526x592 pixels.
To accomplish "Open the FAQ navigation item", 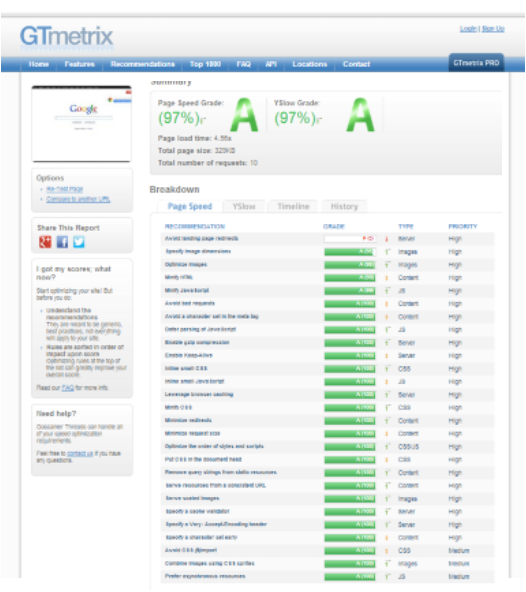I will click(244, 64).
